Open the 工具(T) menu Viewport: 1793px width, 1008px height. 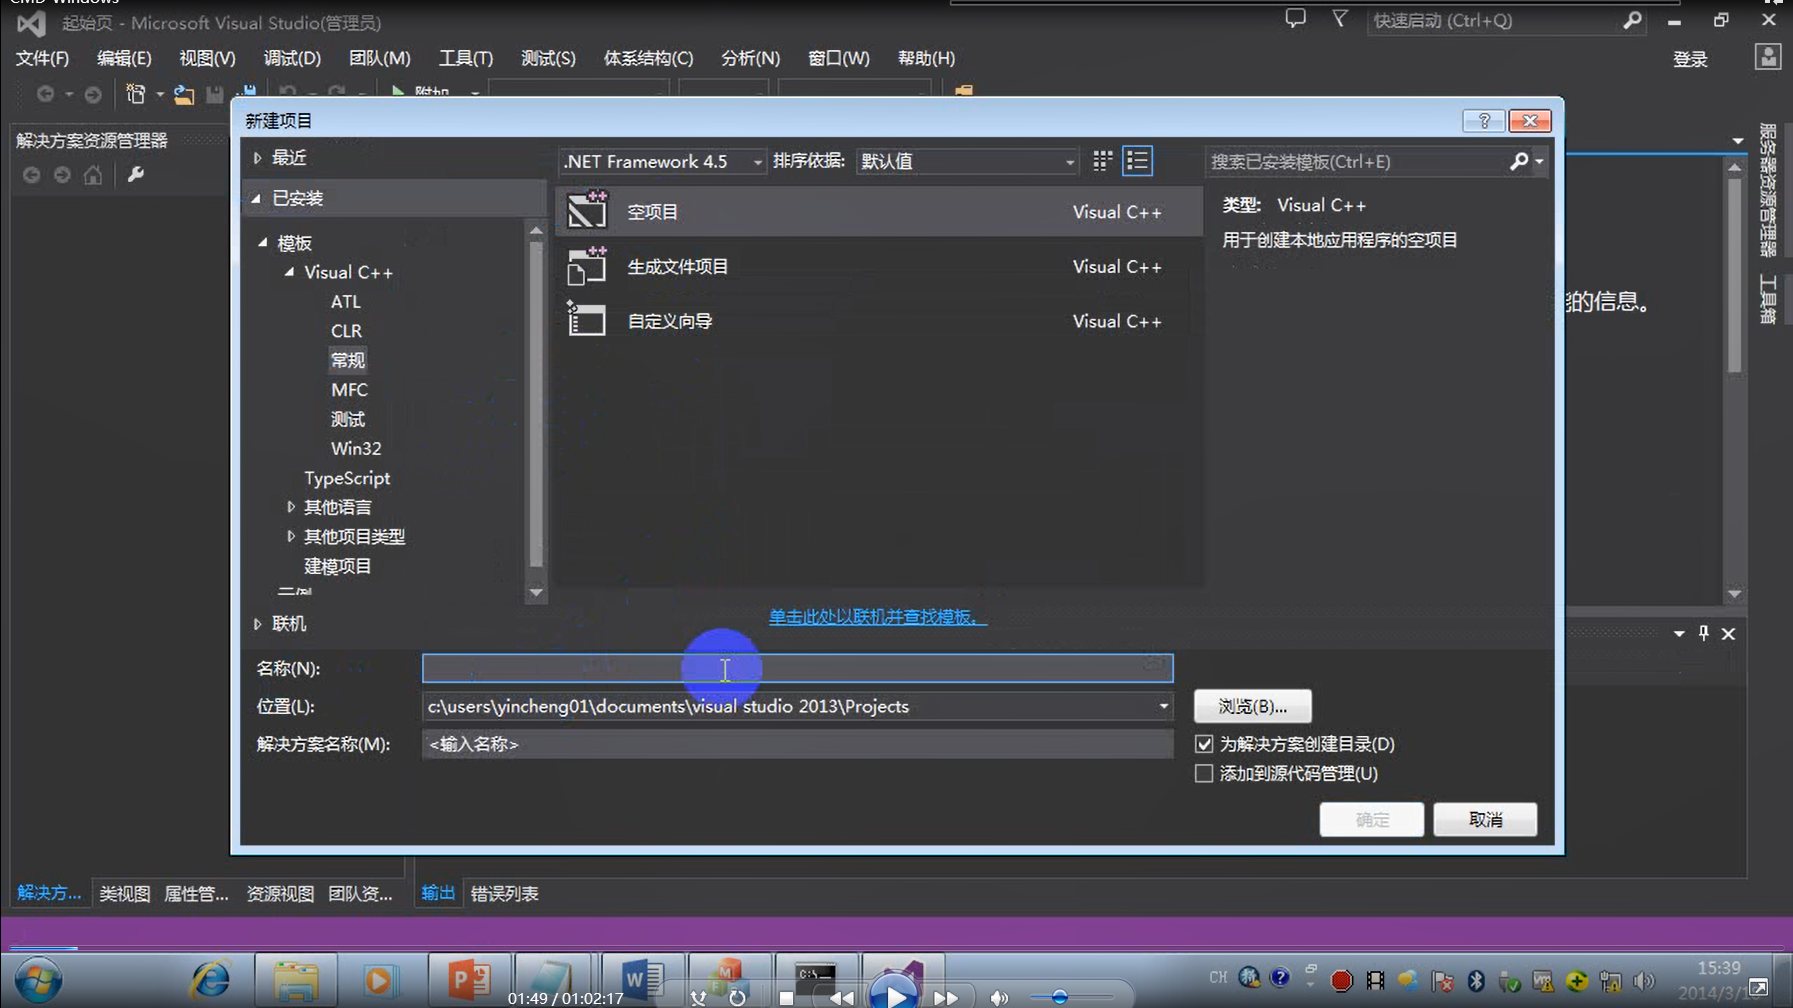pyautogui.click(x=466, y=58)
